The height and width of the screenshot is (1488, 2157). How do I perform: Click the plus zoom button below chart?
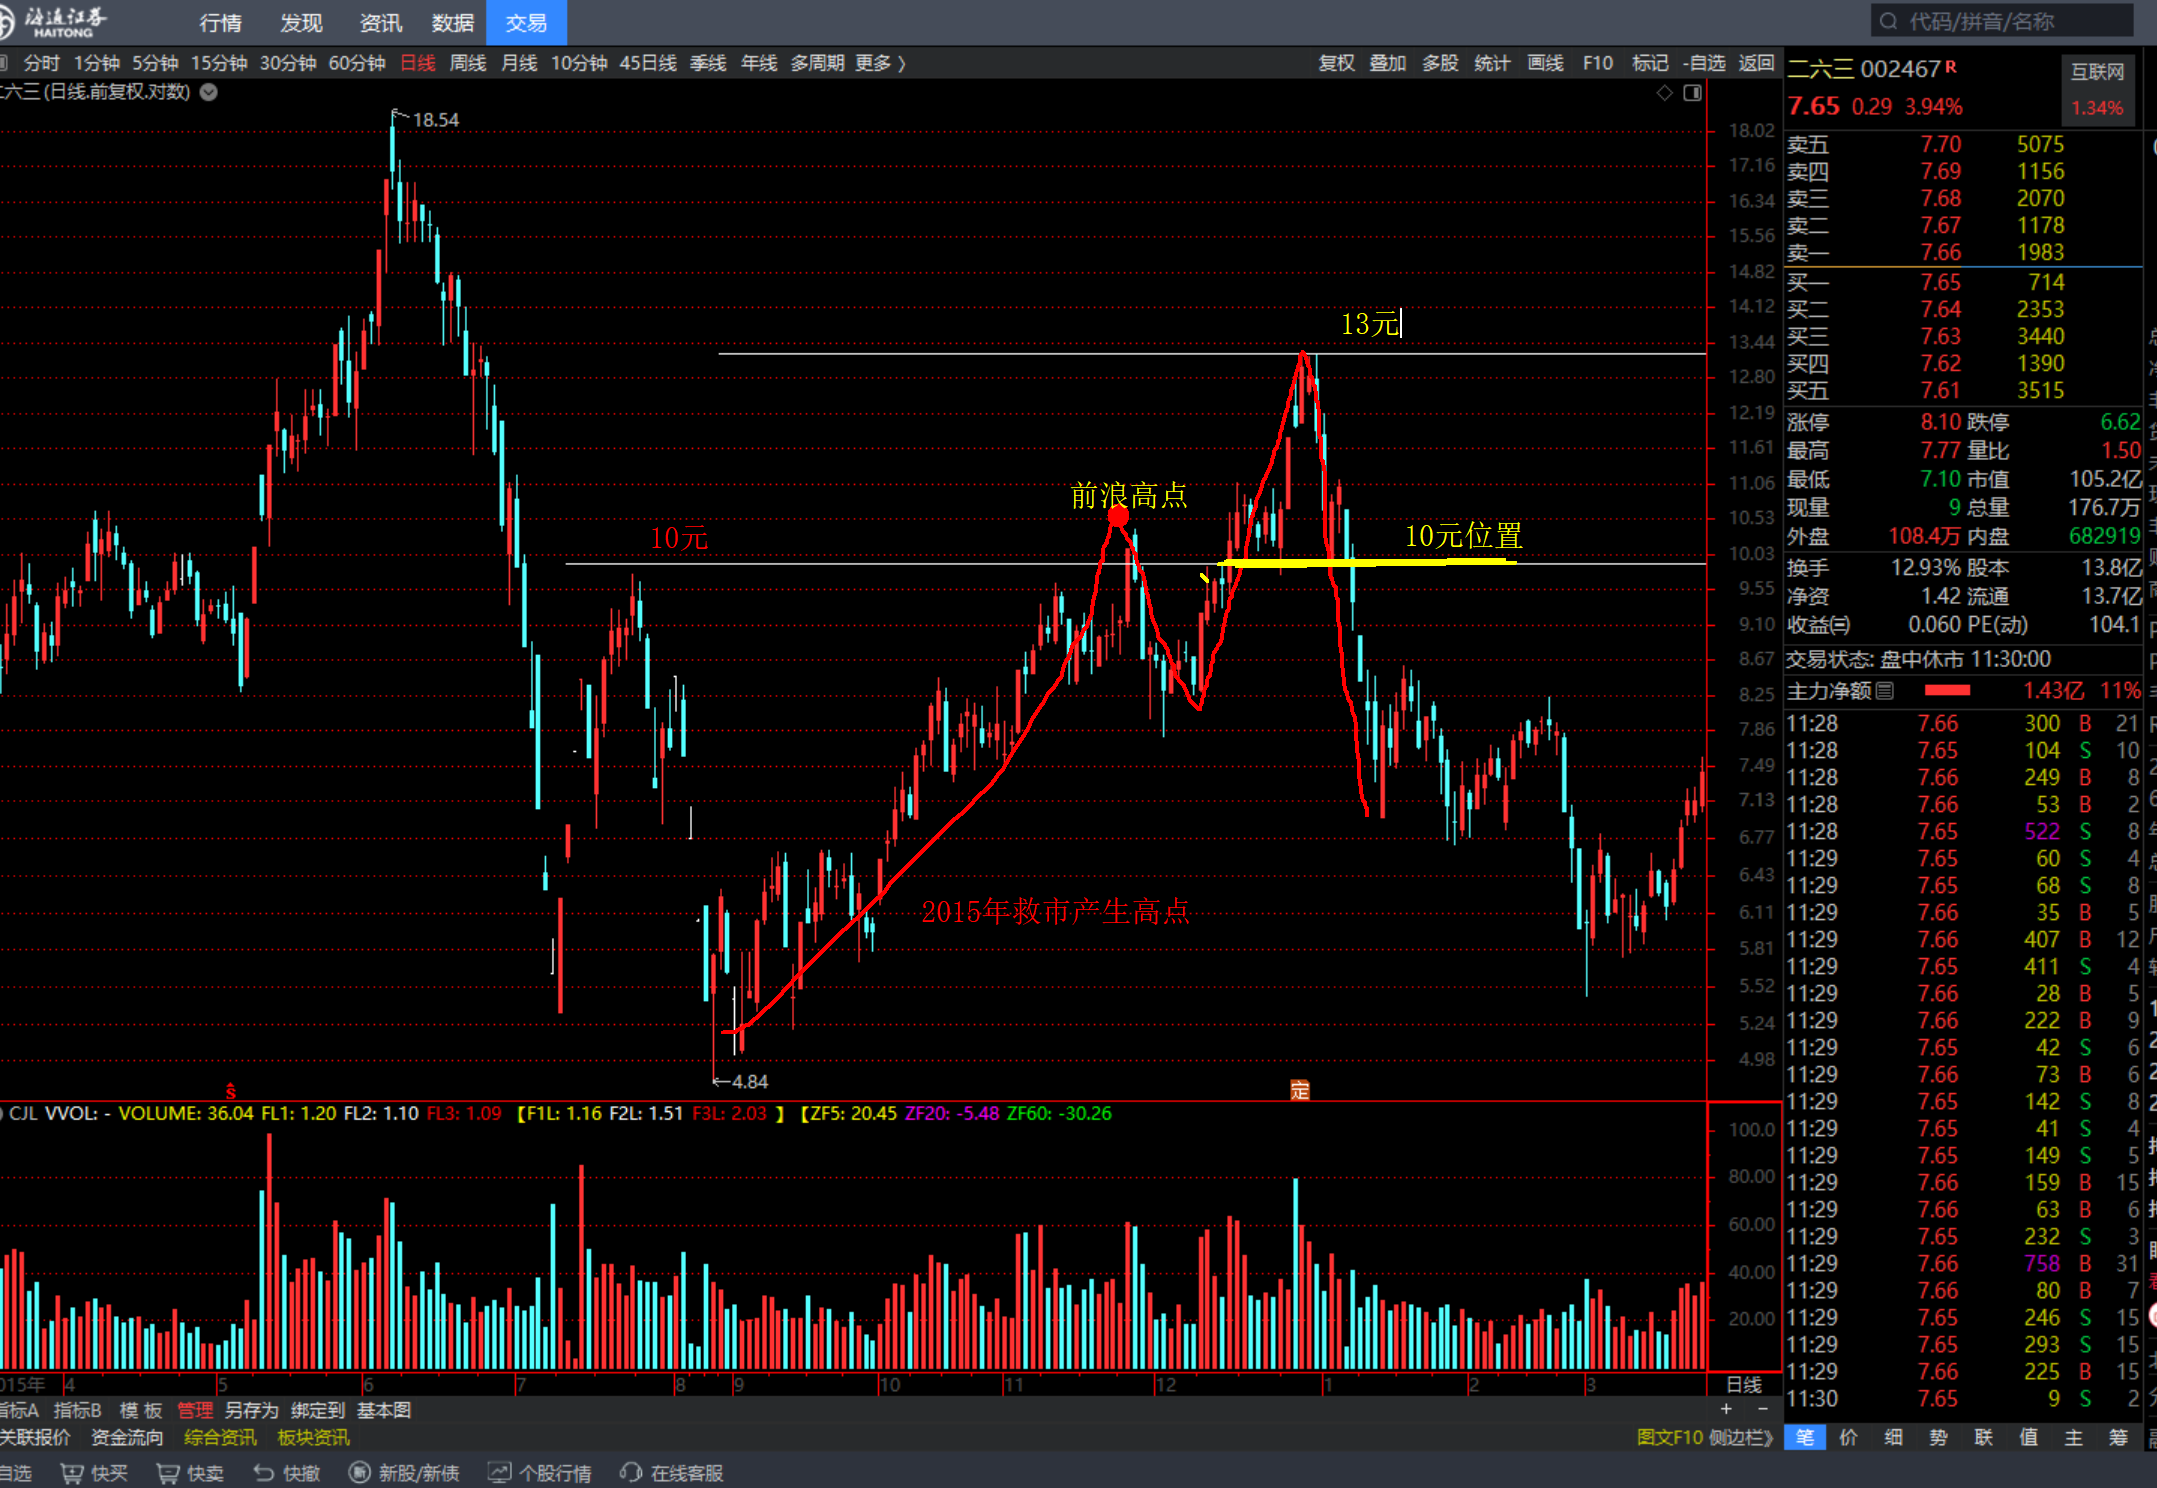point(1726,1409)
